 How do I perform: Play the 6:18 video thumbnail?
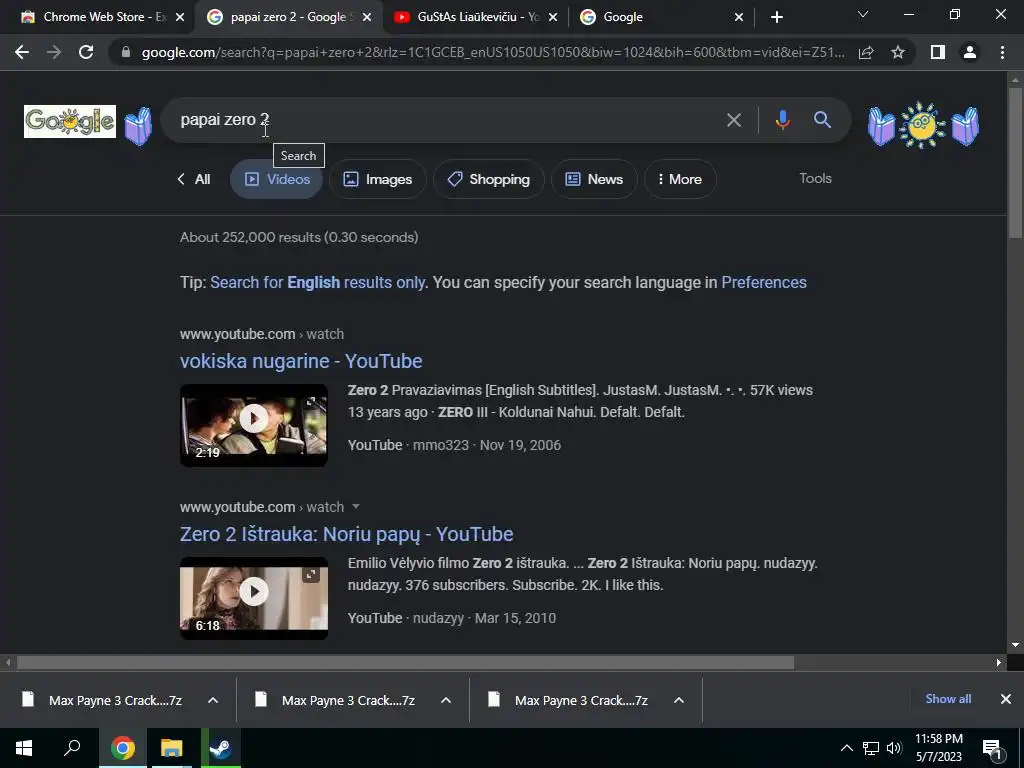point(254,598)
